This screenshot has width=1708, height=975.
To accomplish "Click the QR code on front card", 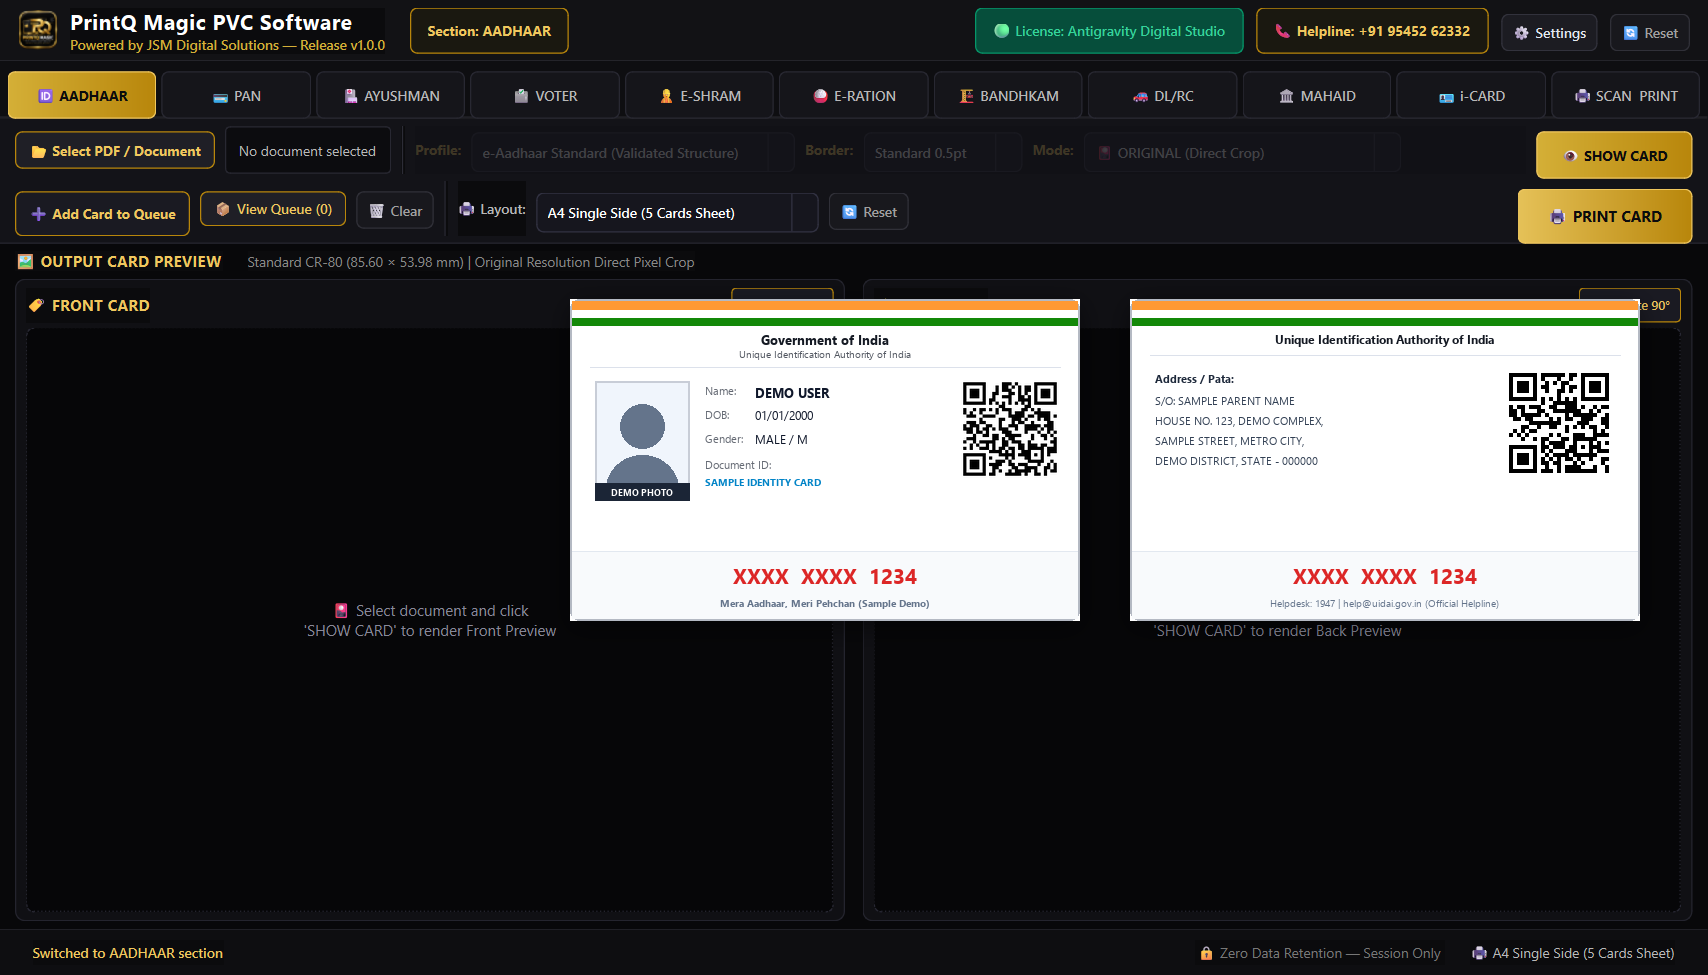I will pos(1010,428).
